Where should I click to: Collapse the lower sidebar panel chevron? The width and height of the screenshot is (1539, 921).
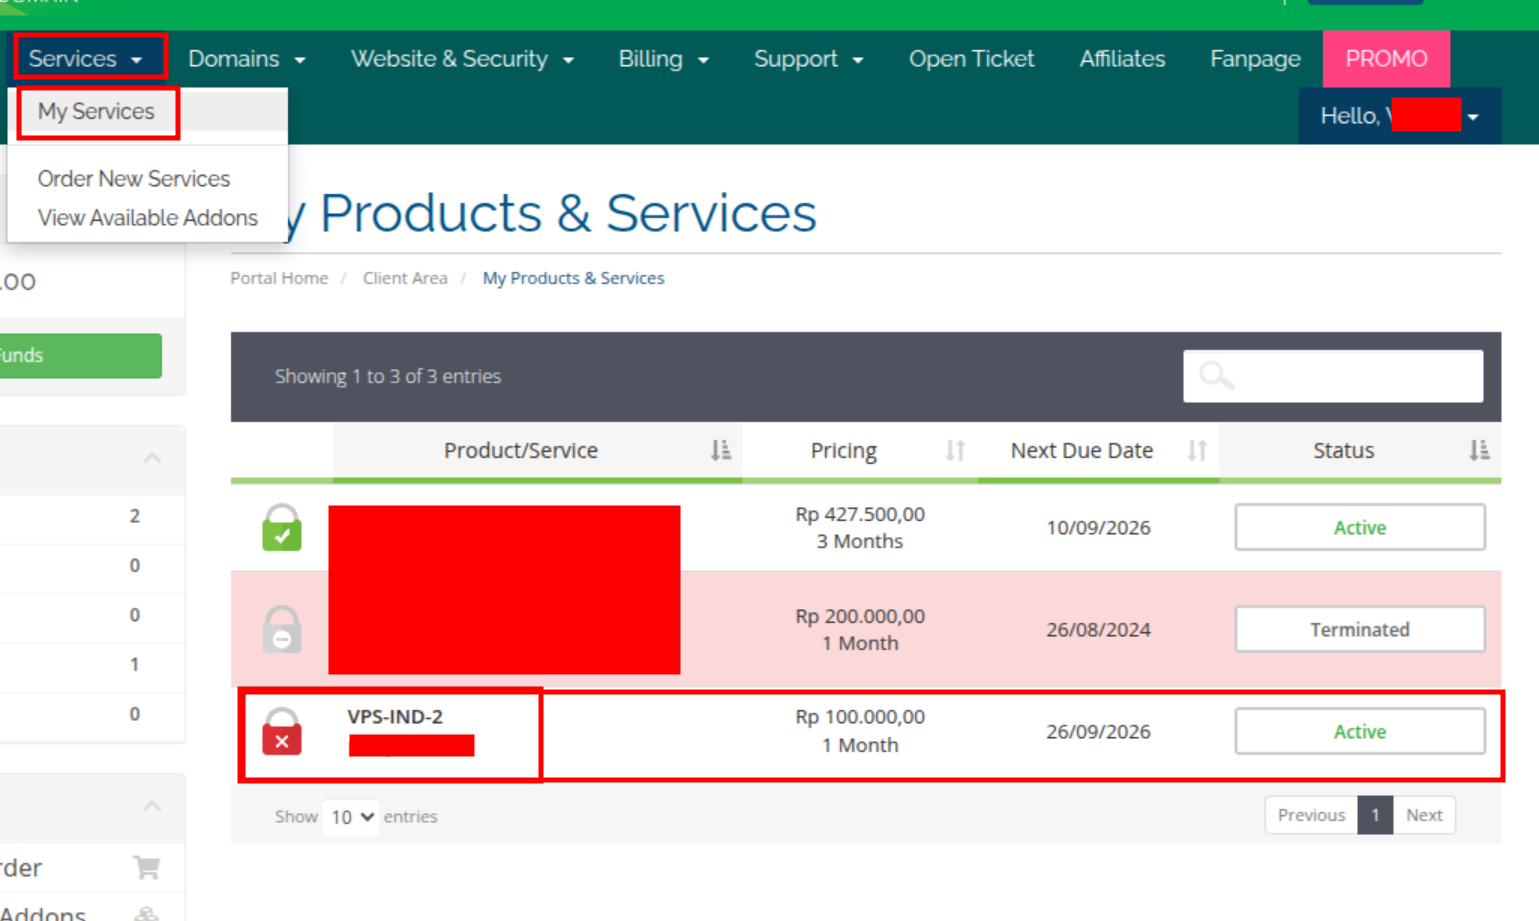click(x=152, y=806)
